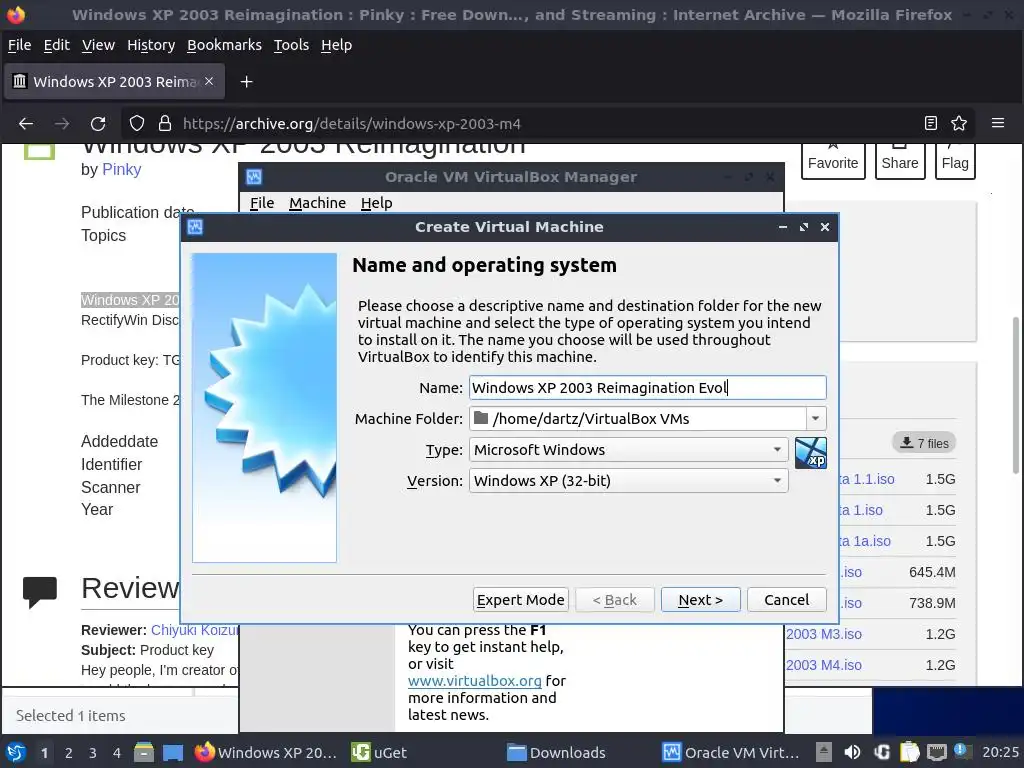Screen dimensions: 1024x768
Task: Open Firefox View menu
Action: click(x=98, y=45)
